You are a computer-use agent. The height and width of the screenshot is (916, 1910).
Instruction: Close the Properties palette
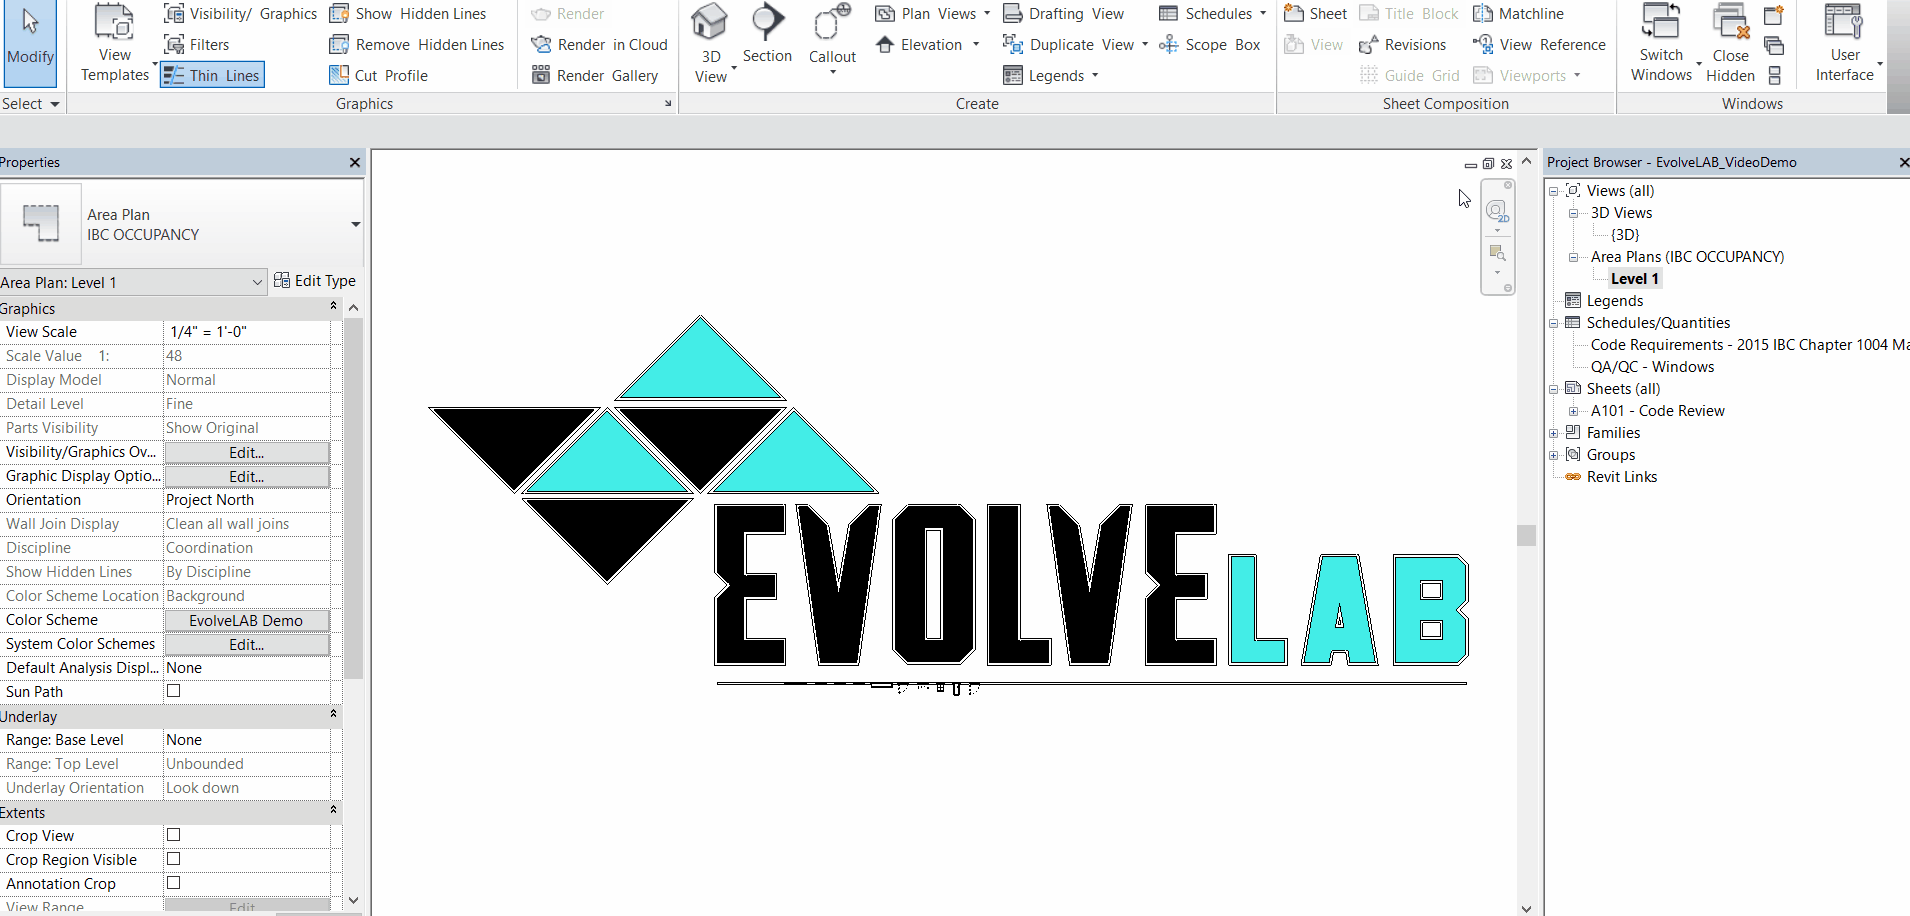coord(354,162)
